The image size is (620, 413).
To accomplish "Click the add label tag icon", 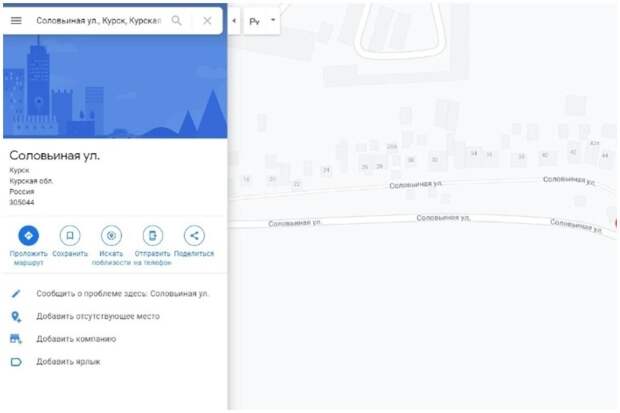I will [16, 362].
